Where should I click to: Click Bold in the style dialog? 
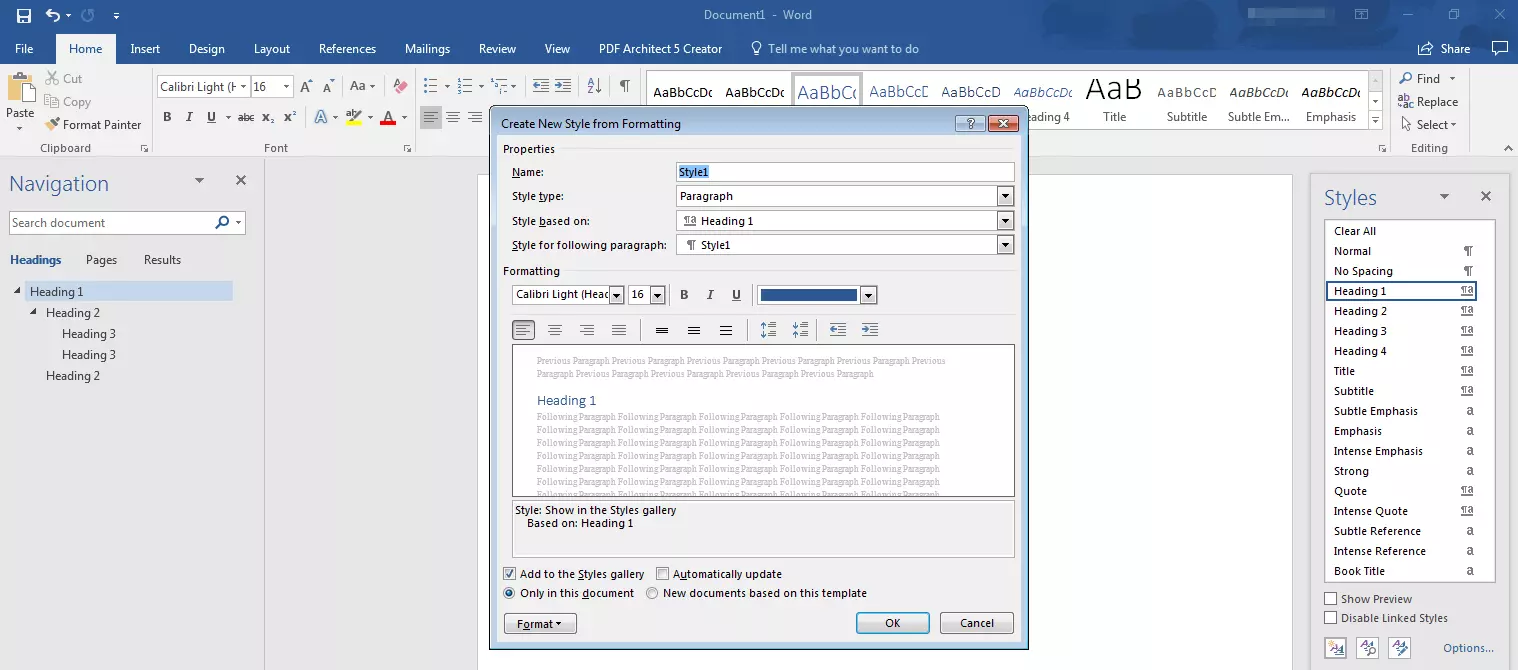(x=685, y=295)
